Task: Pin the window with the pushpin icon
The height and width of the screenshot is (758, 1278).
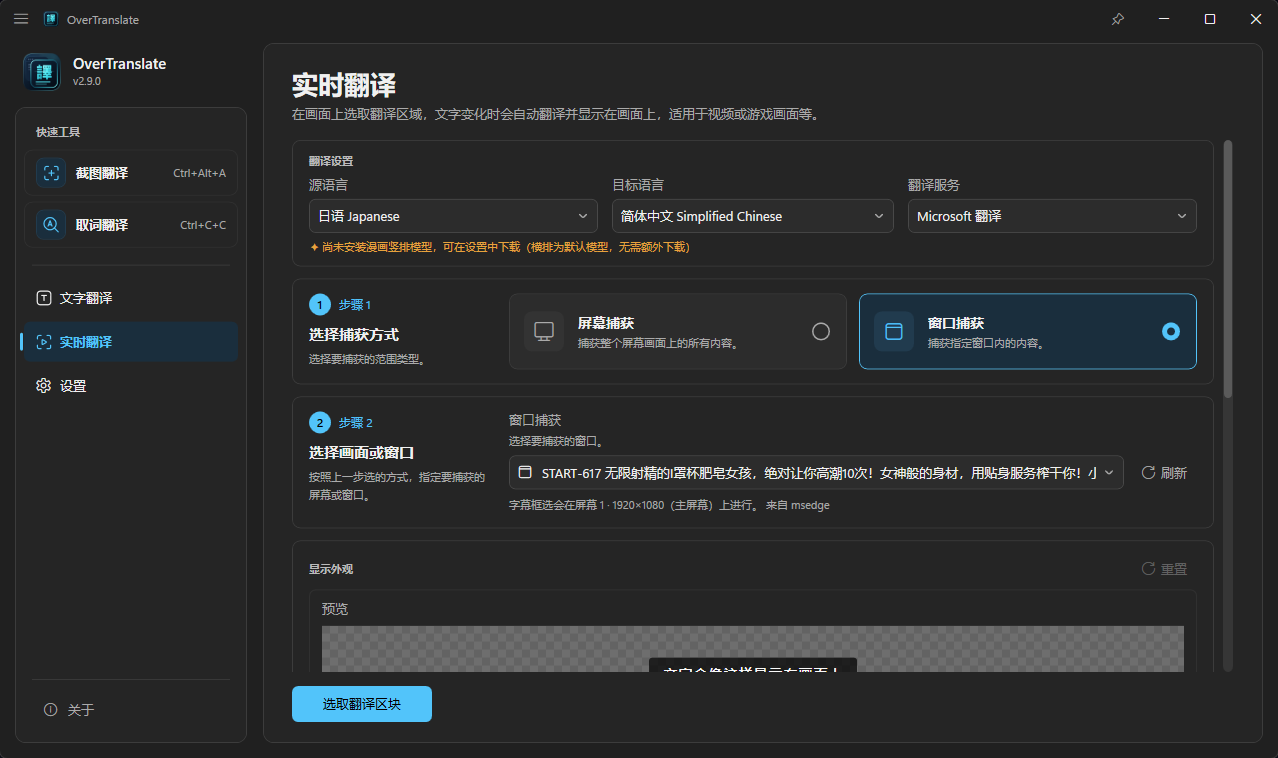Action: 1118,19
